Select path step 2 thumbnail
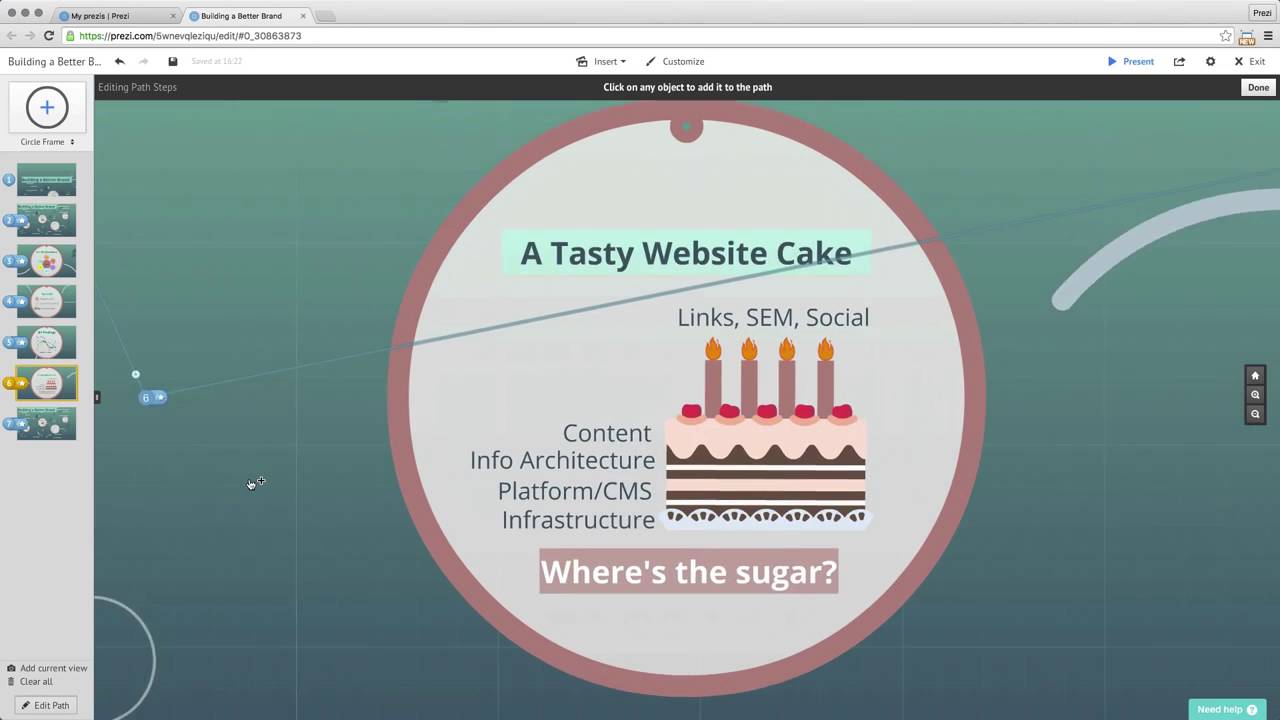This screenshot has width=1280, height=720. (x=46, y=220)
